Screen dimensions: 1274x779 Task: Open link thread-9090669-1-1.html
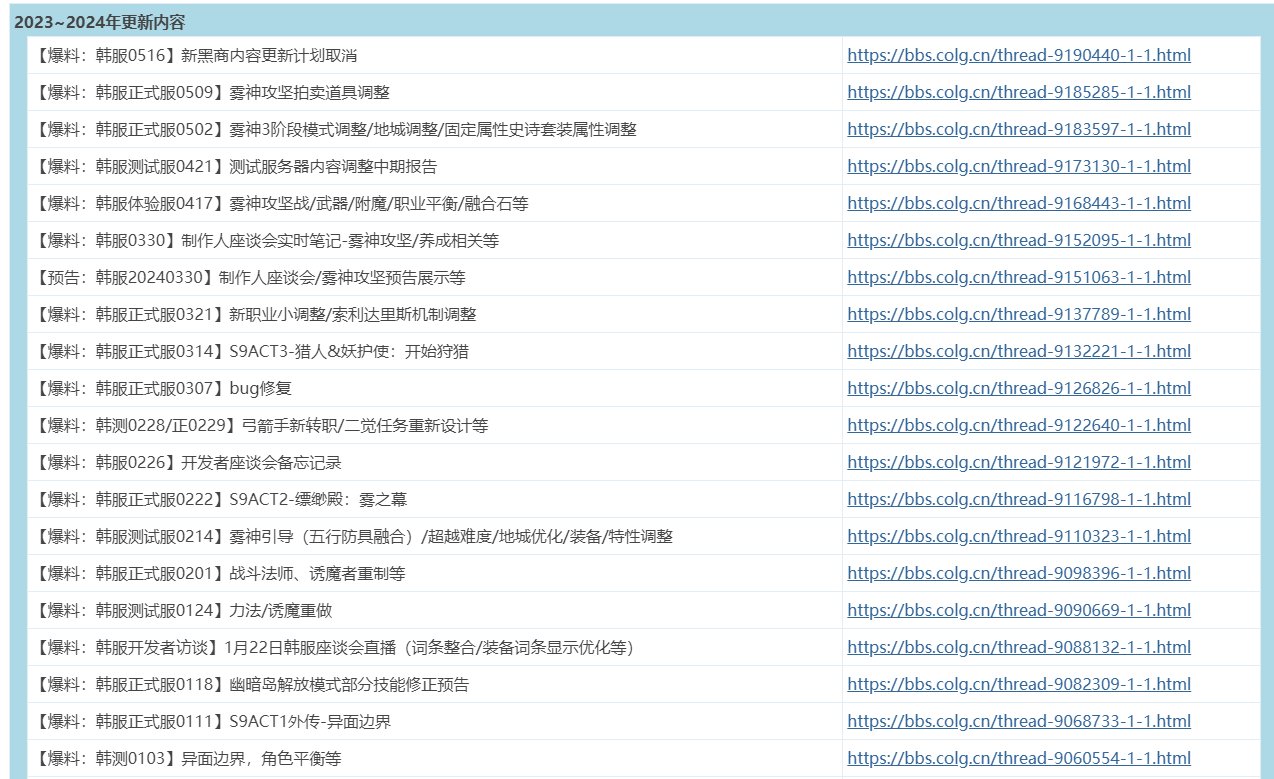tap(1019, 611)
